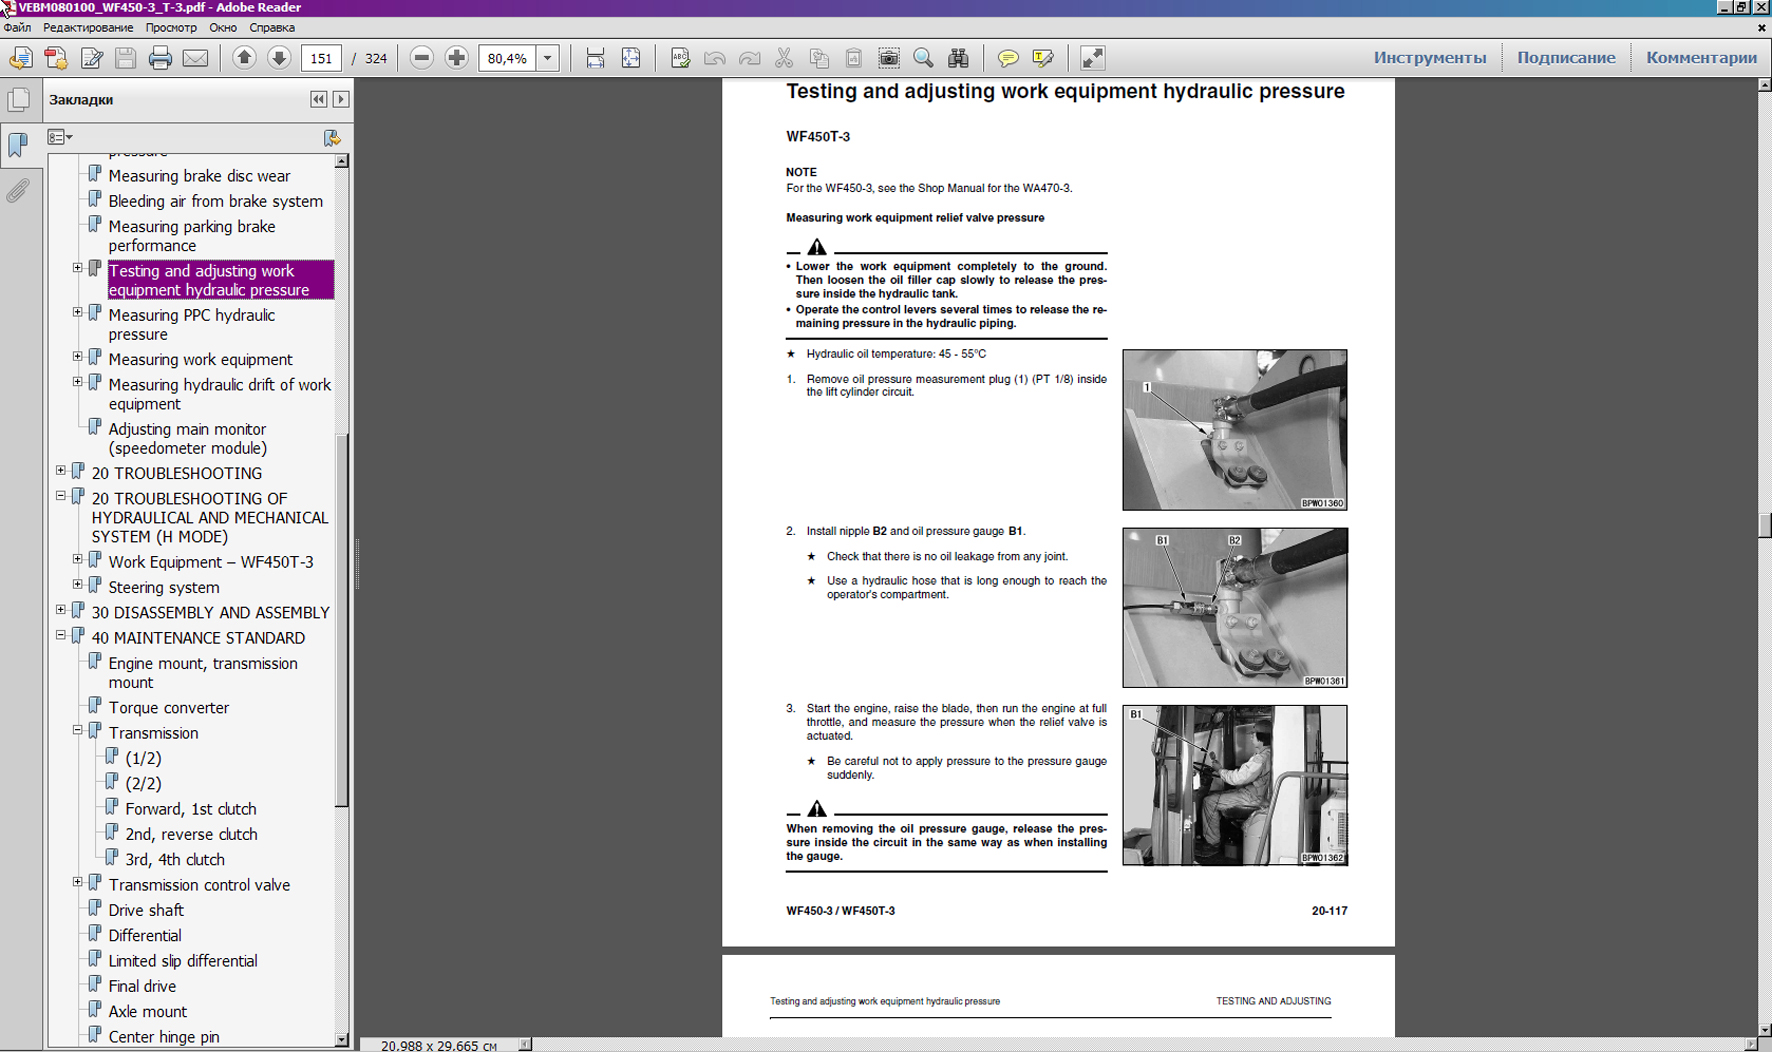This screenshot has height=1052, width=1772.
Task: Click the page number input field
Action: [321, 58]
